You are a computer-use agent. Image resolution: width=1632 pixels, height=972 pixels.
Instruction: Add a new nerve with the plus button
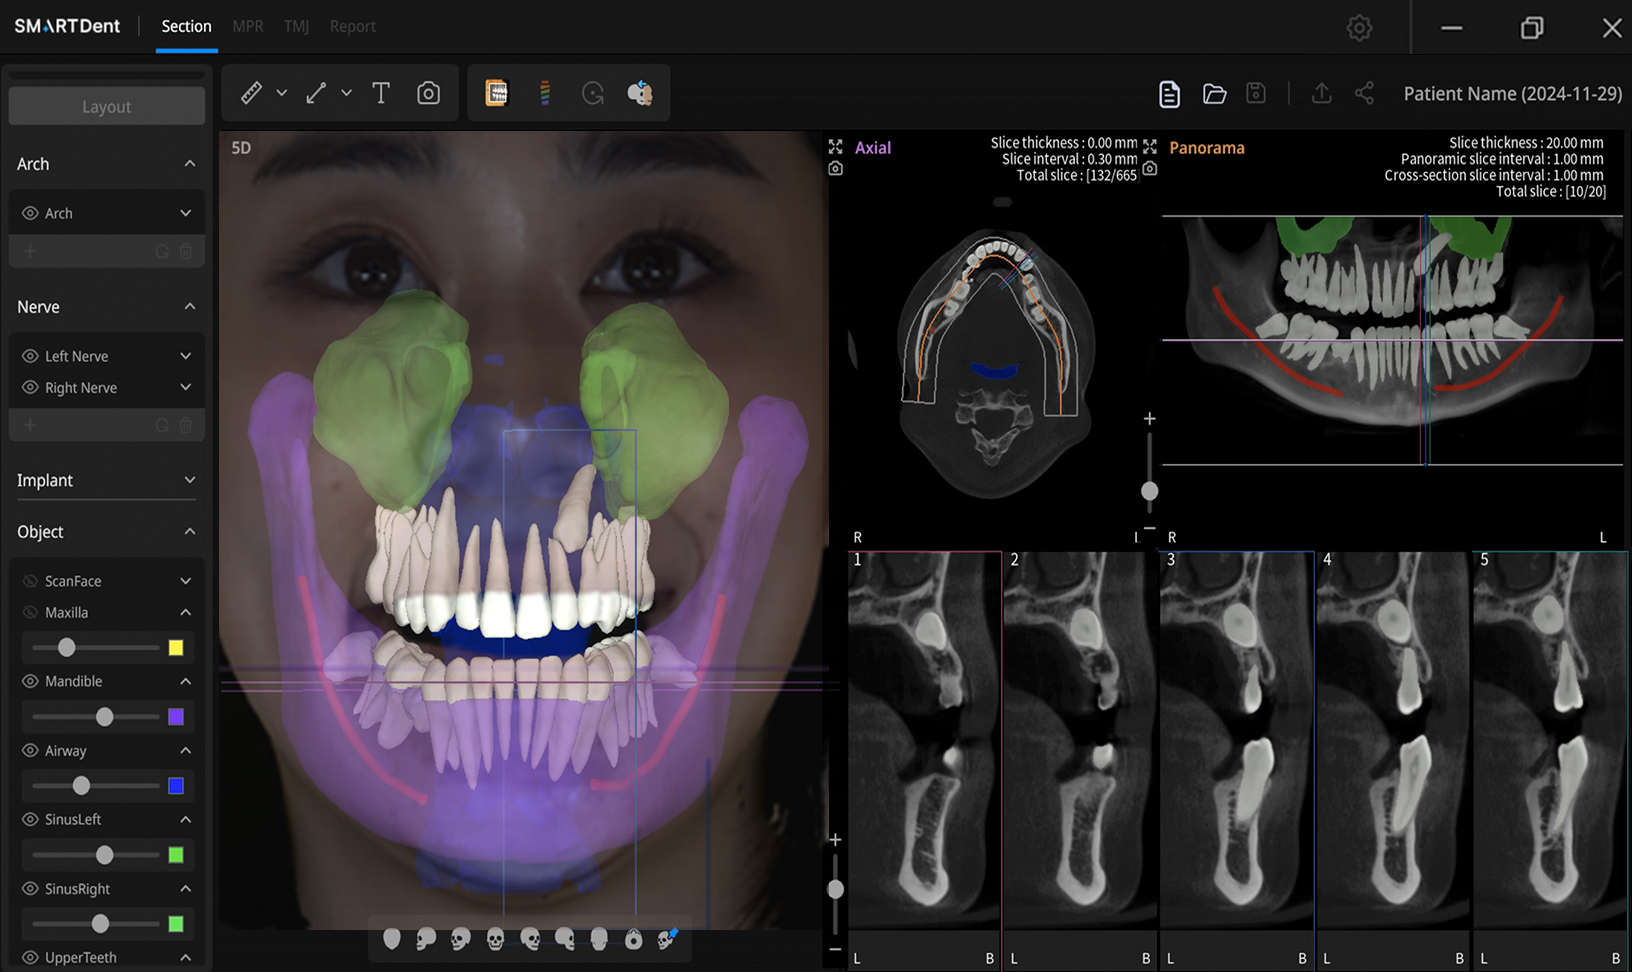[x=31, y=424]
